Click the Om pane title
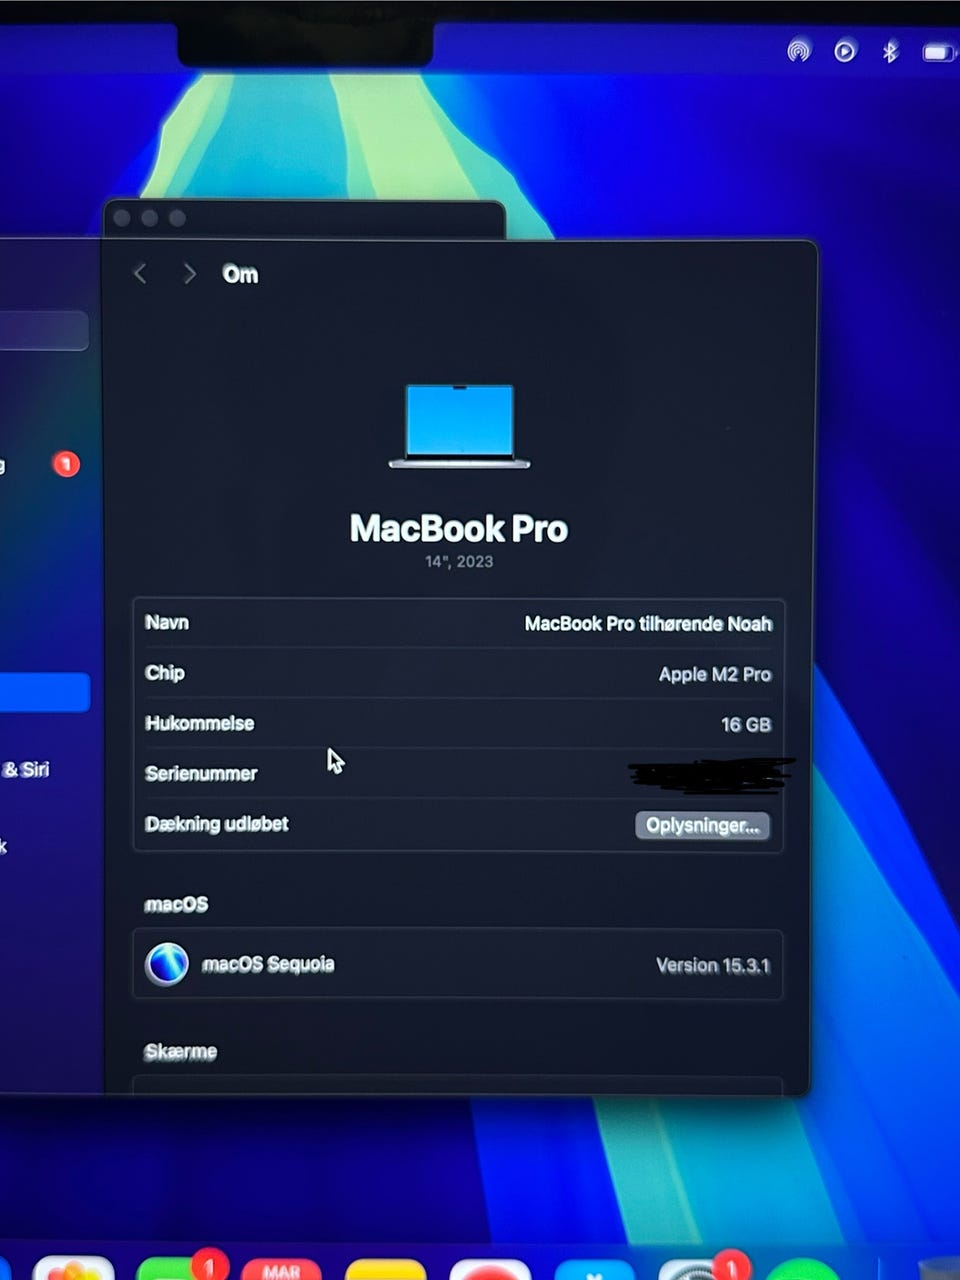Image resolution: width=960 pixels, height=1280 pixels. click(240, 274)
